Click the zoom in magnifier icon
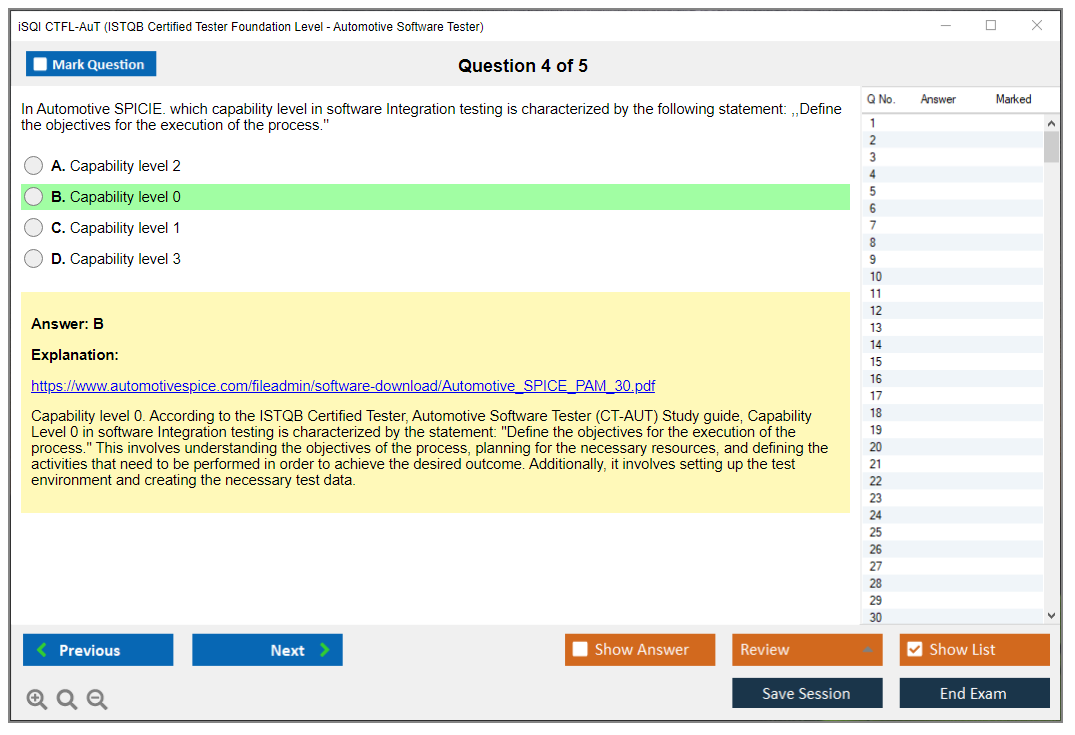1075x735 pixels. tap(37, 700)
